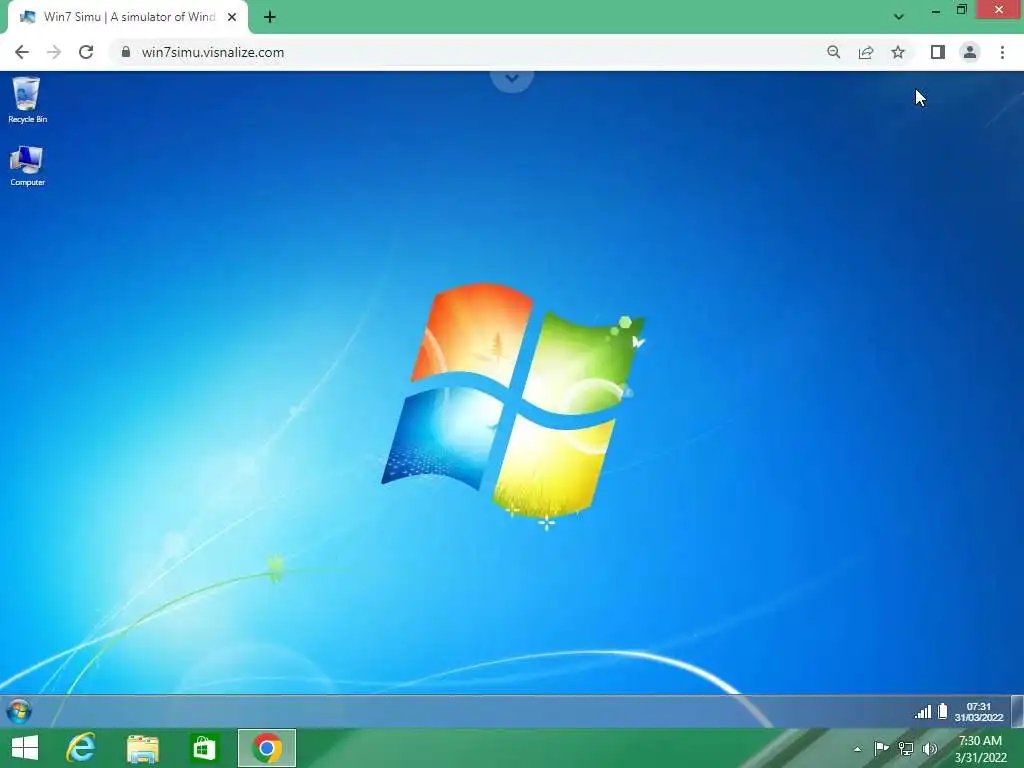
Task: Restore down the Chrome window
Action: click(961, 10)
